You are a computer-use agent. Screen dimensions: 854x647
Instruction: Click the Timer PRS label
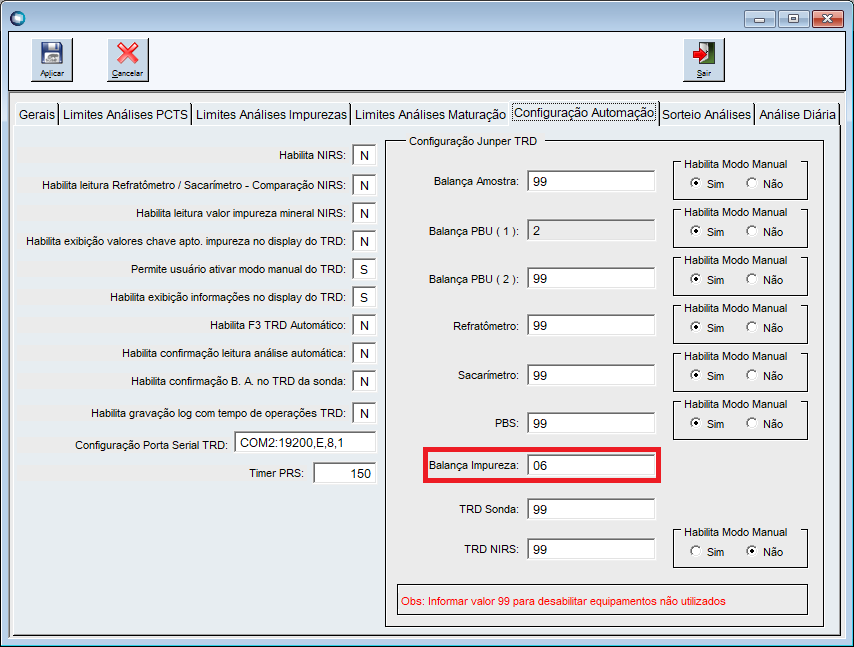(276, 473)
